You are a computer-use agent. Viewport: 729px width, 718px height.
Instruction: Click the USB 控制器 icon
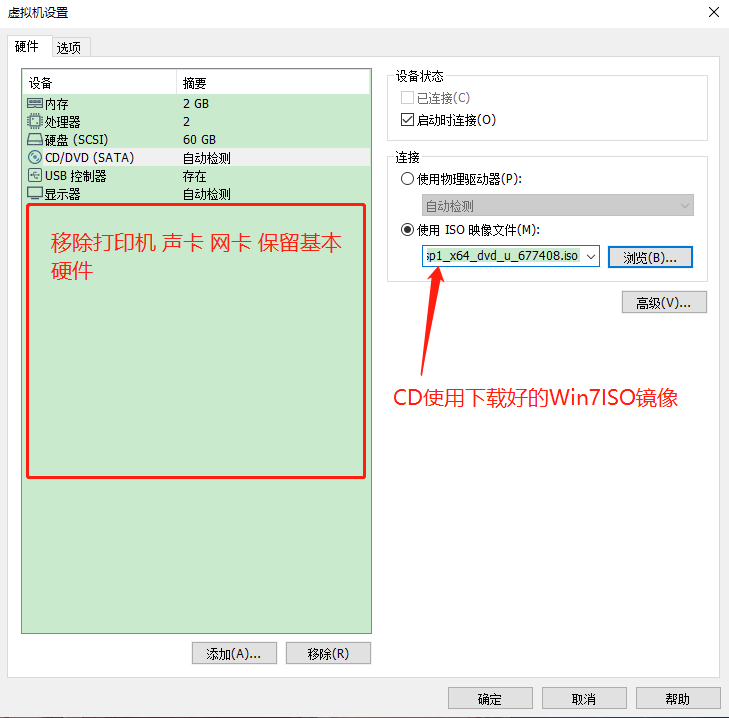pyautogui.click(x=35, y=175)
